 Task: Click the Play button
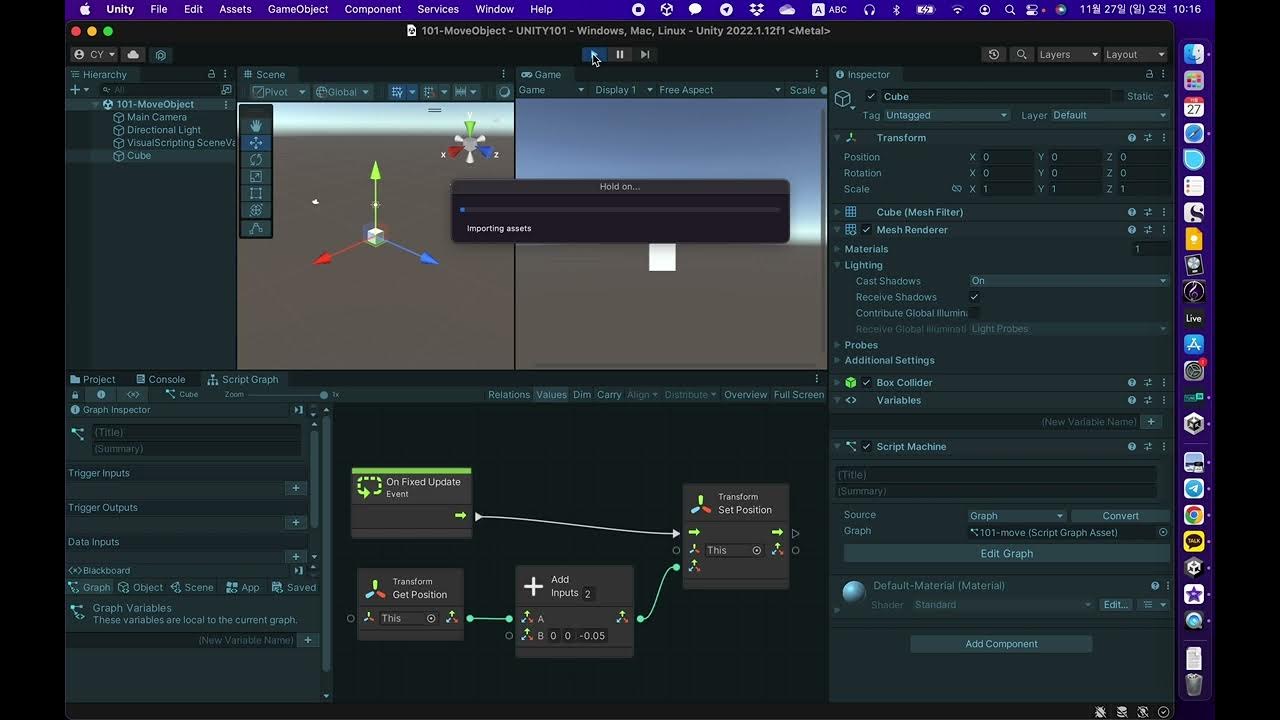click(x=595, y=54)
